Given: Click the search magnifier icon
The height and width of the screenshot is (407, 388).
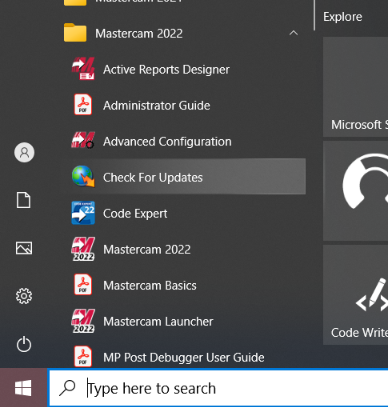Looking at the screenshot, I should [x=67, y=388].
